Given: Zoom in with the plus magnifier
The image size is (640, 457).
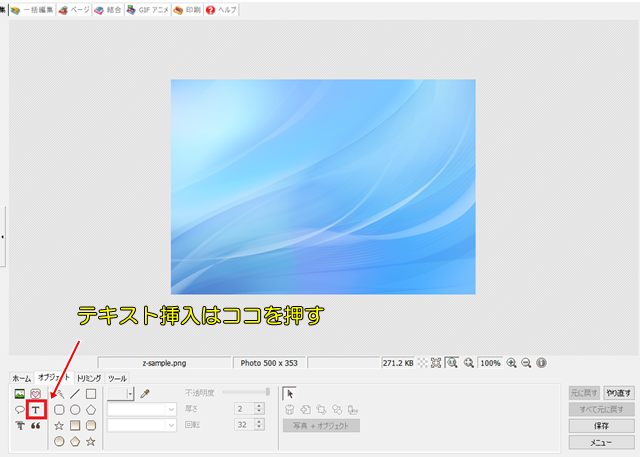Looking at the screenshot, I should point(511,363).
